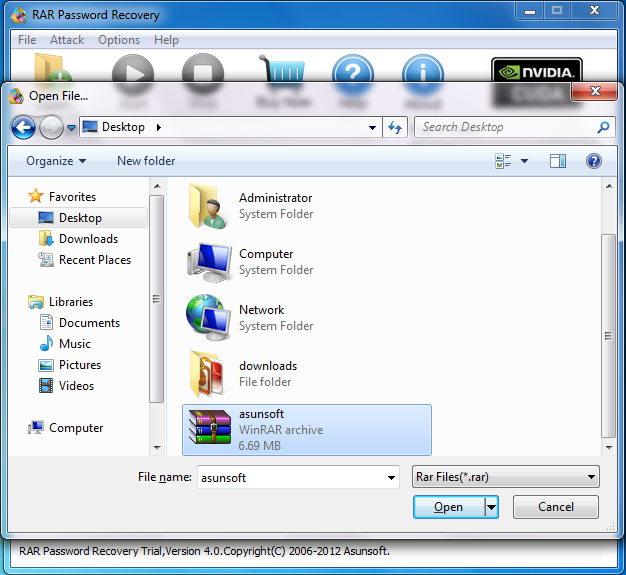Image resolution: width=626 pixels, height=575 pixels.
Task: Expand the File name dropdown
Action: [x=391, y=477]
